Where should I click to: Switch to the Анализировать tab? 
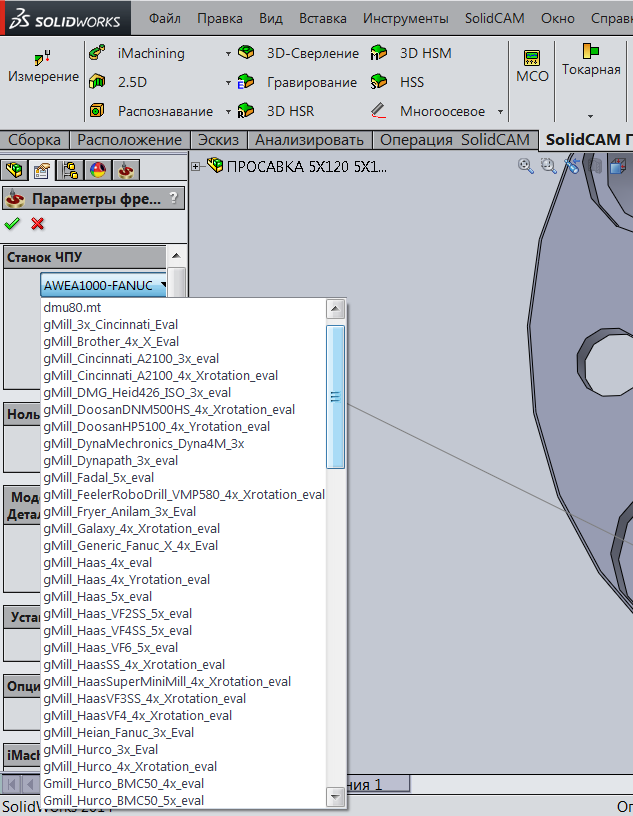309,140
